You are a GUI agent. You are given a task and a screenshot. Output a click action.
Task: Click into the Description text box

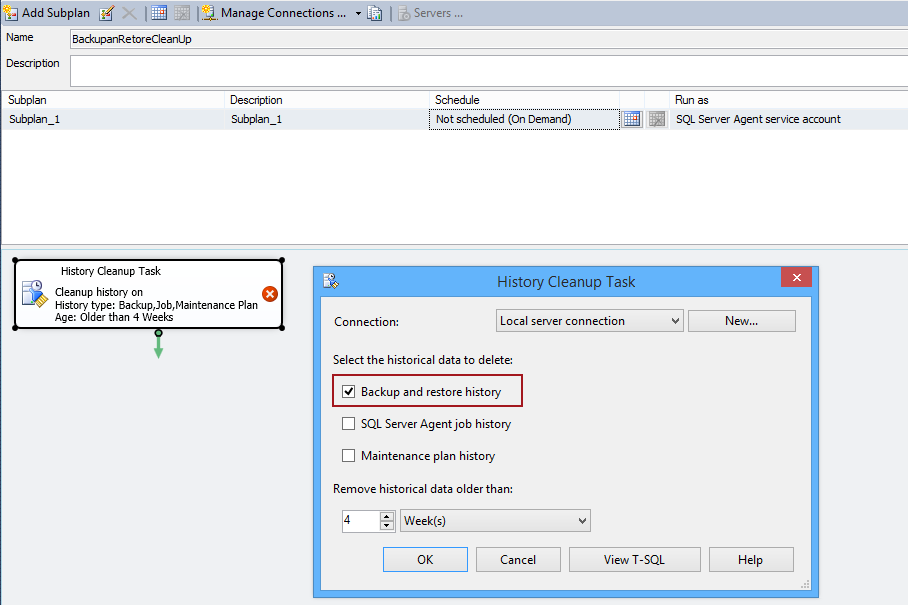coord(488,71)
